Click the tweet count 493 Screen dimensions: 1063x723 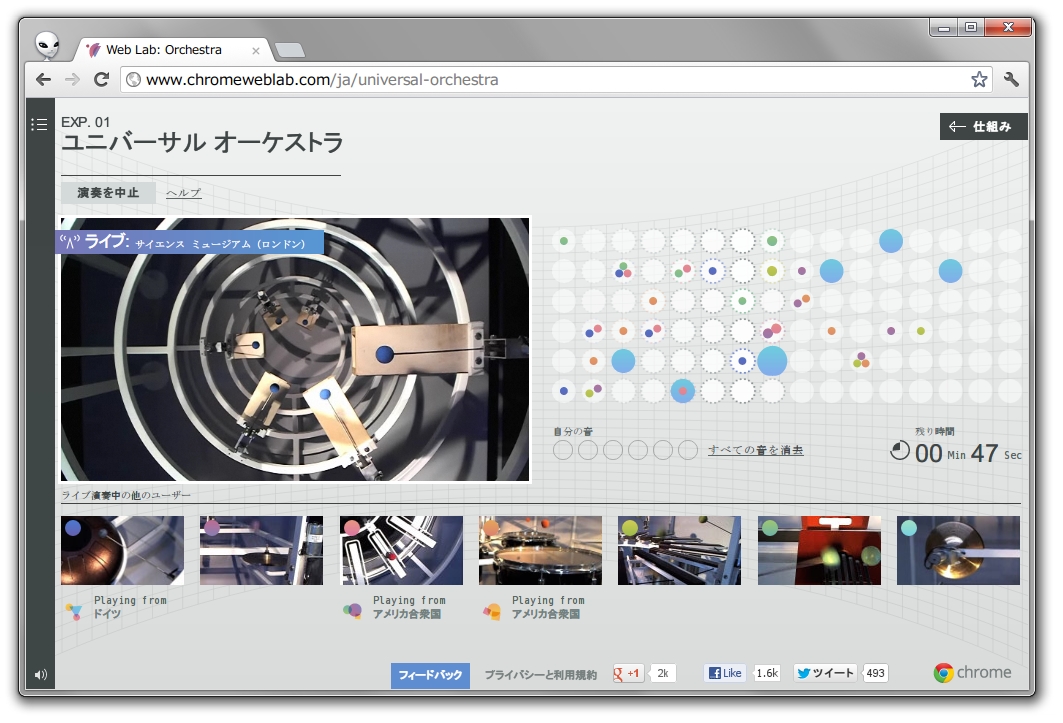[x=875, y=673]
